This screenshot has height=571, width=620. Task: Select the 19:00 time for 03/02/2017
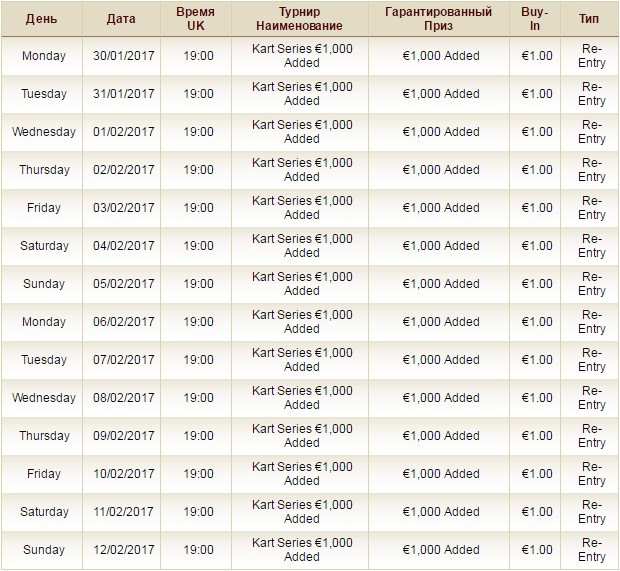(x=198, y=208)
